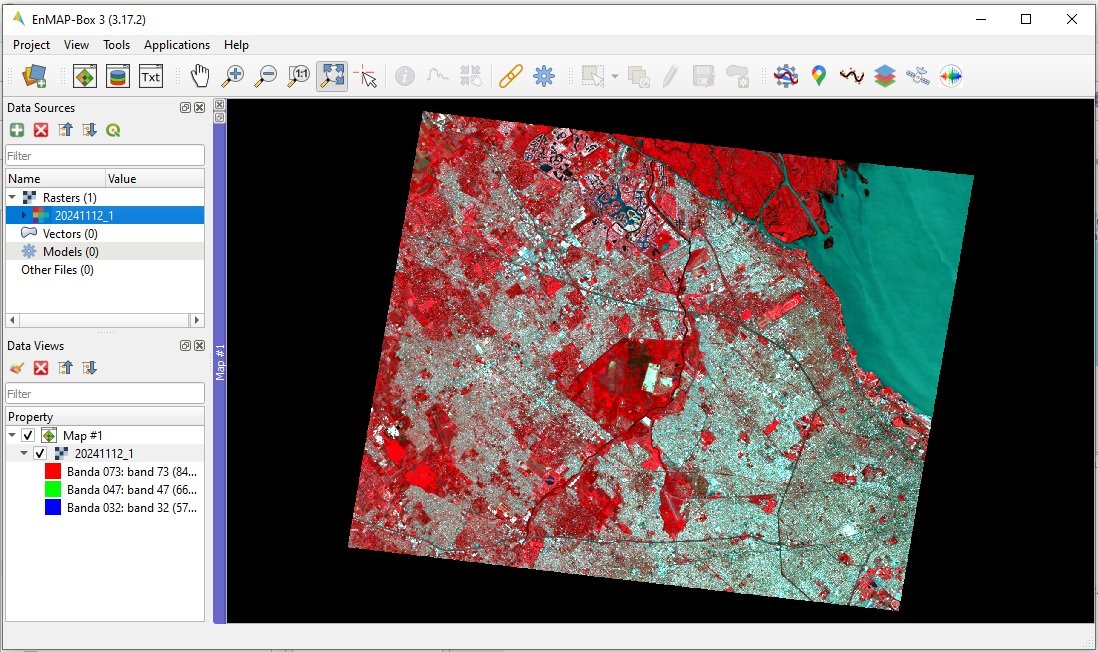Open the Spectral Library viewer
The height and width of the screenshot is (652, 1098).
pyautogui.click(x=117, y=76)
